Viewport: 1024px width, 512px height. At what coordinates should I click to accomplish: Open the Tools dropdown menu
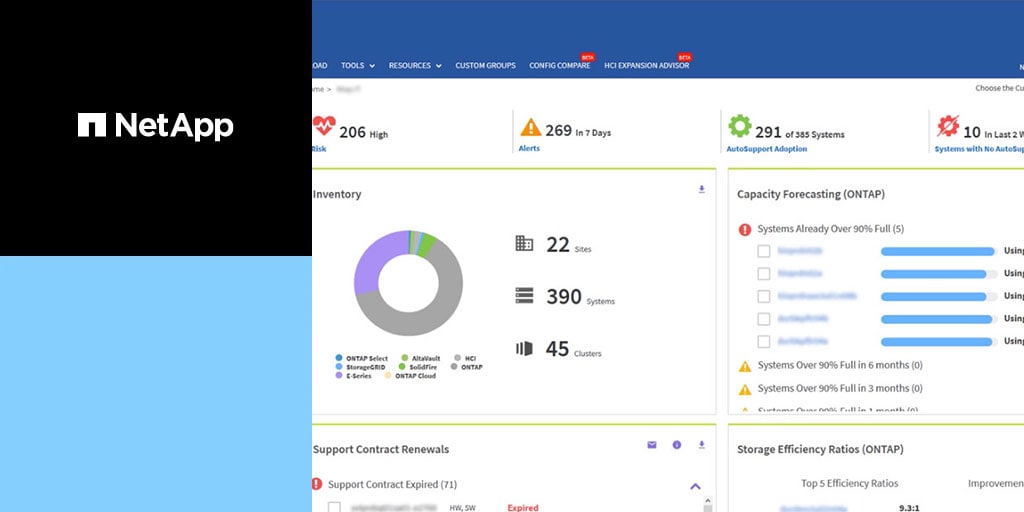click(x=357, y=66)
